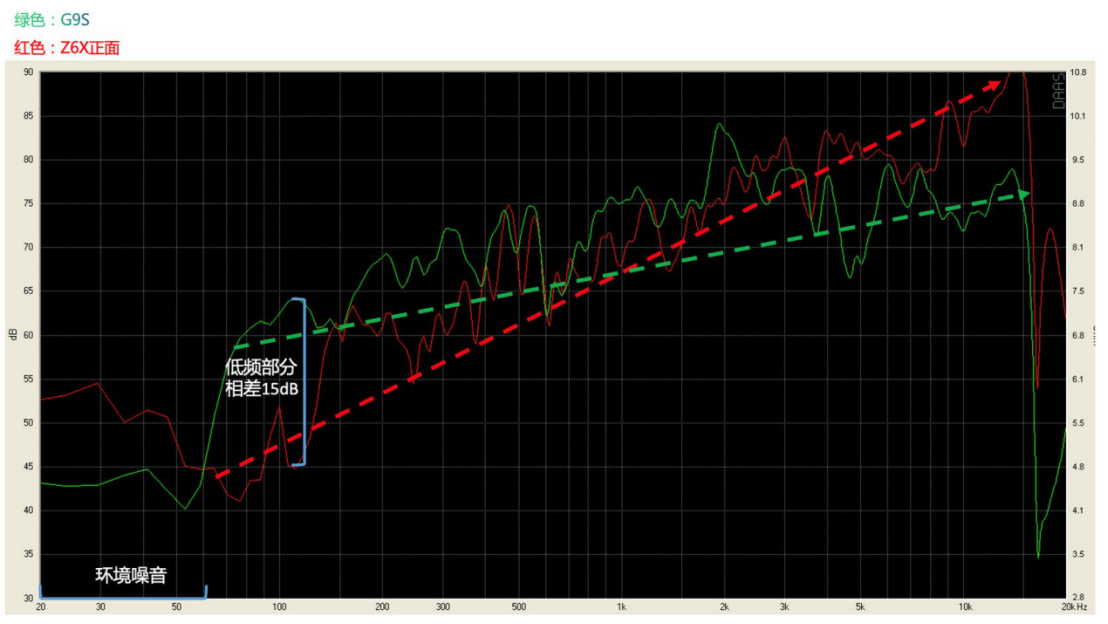Pick the 2.8 value on right axis
This screenshot has width=1108, height=624.
click(x=1078, y=598)
